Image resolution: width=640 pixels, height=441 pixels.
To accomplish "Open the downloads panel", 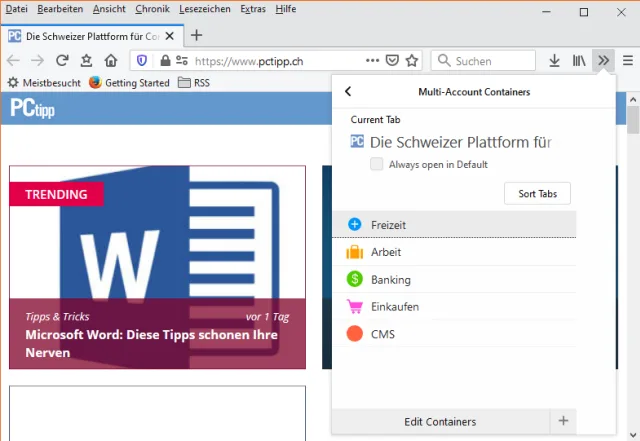I will click(555, 61).
